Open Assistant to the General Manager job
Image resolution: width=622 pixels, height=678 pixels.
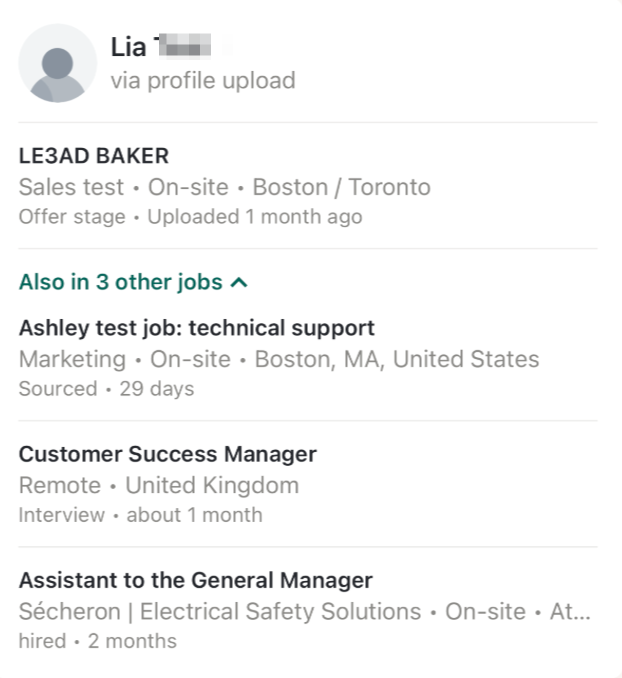[196, 580]
